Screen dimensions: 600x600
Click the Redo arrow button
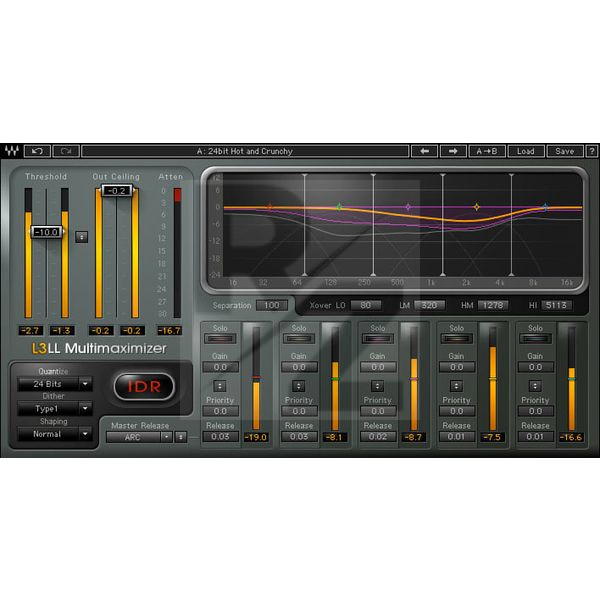point(66,151)
